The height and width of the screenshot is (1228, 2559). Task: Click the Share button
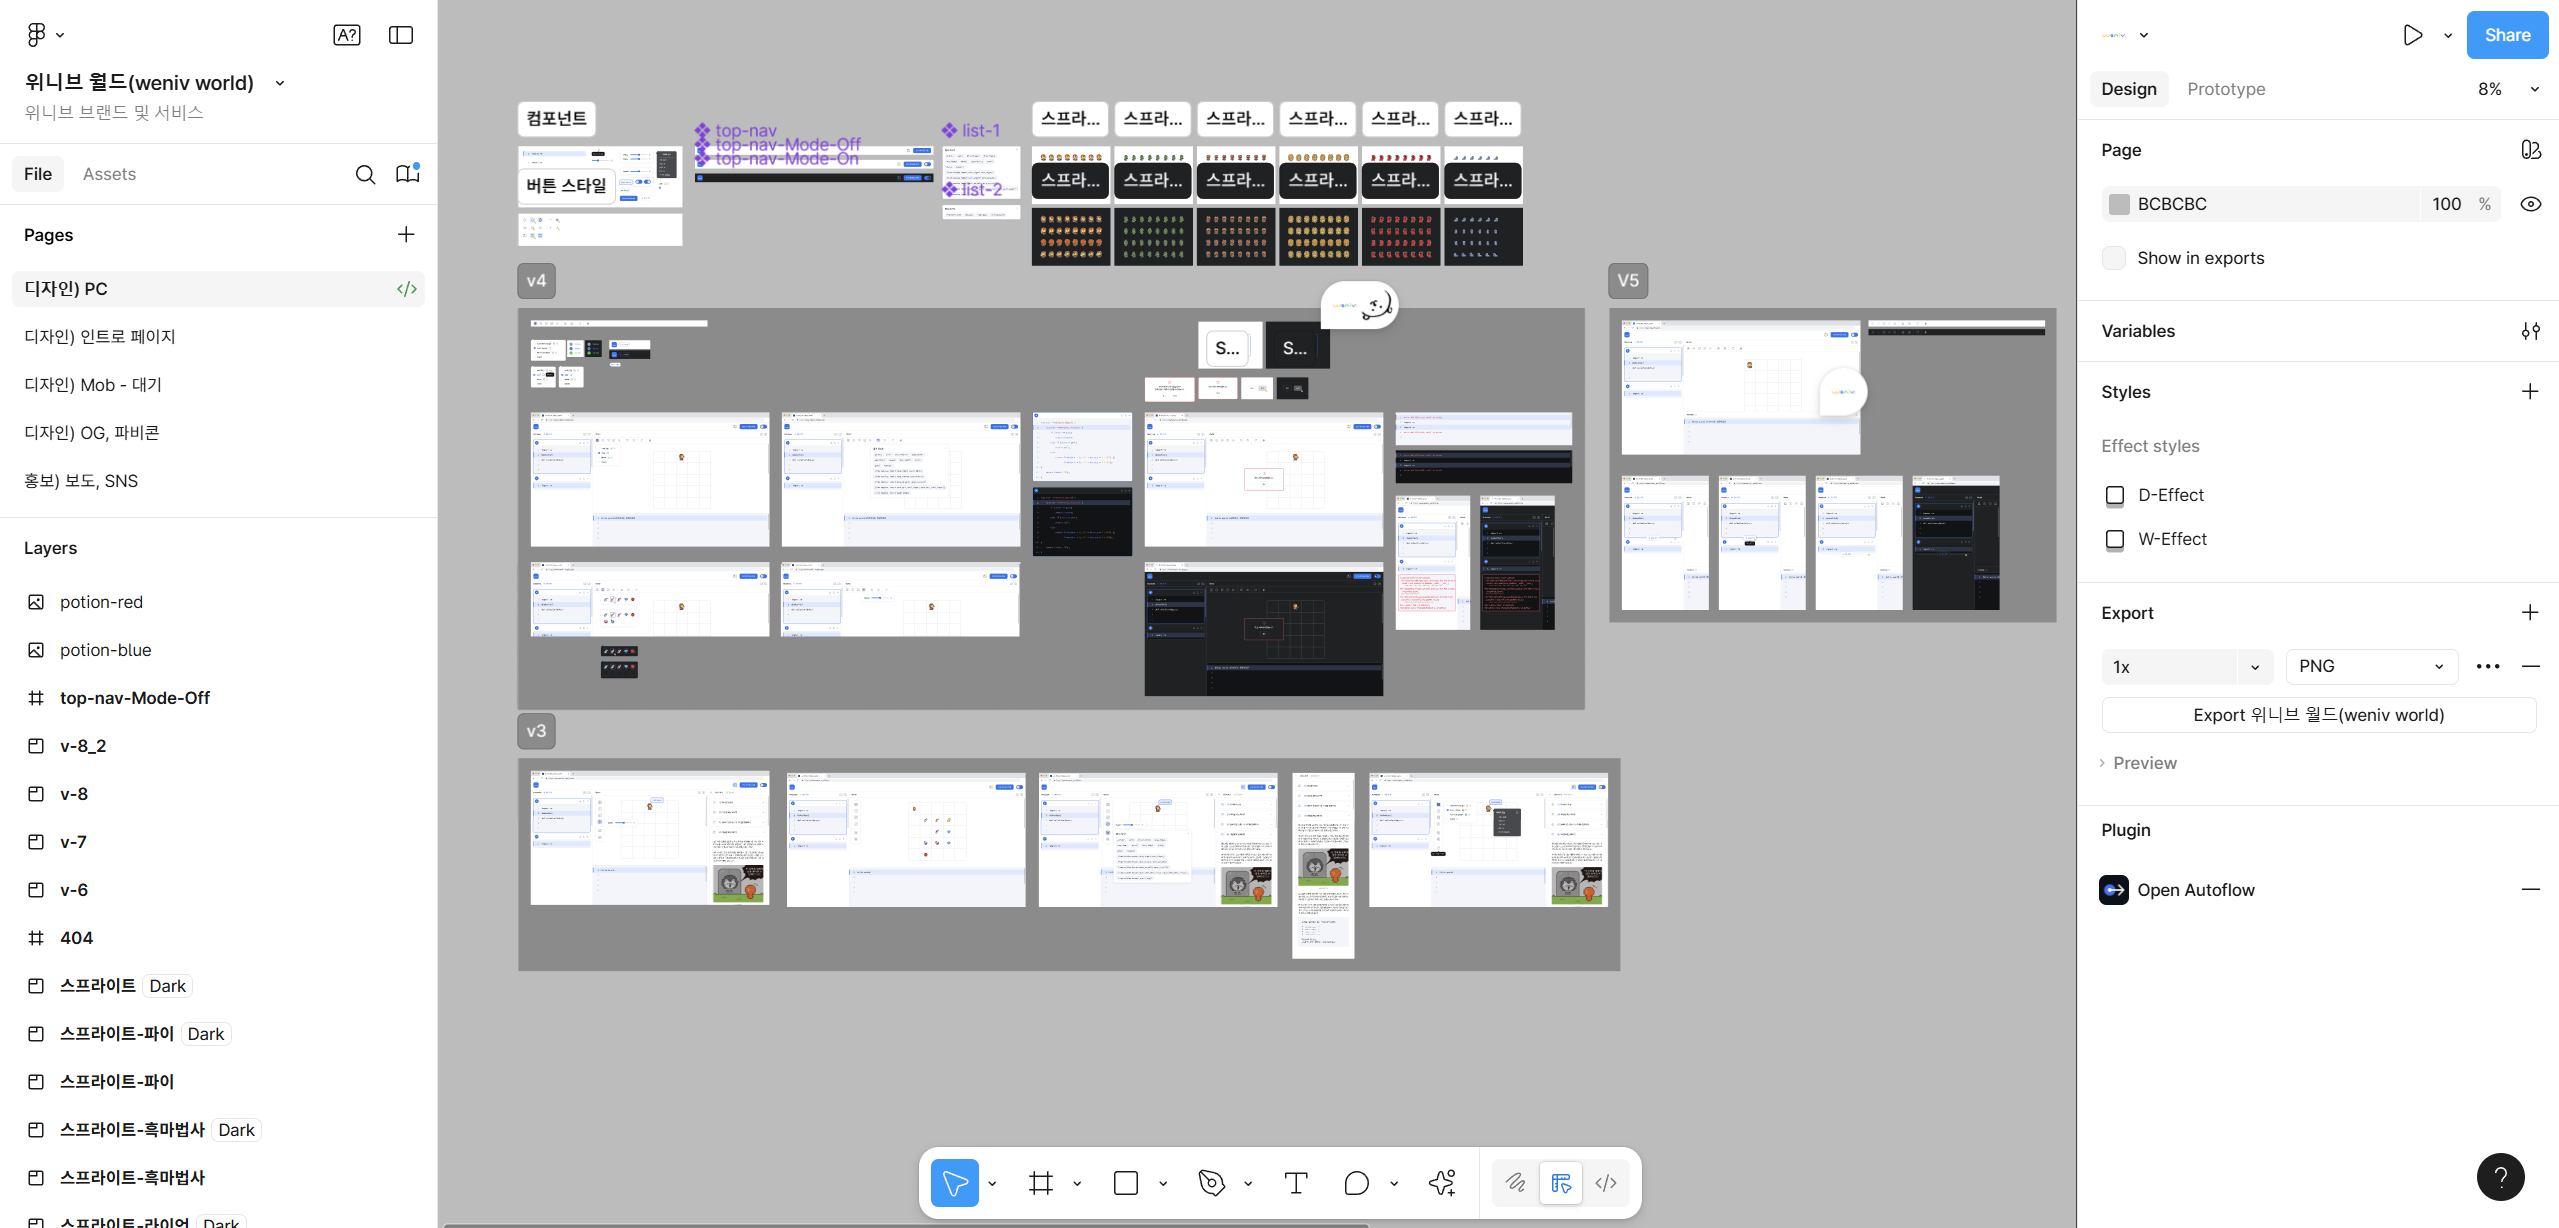[x=2507, y=35]
